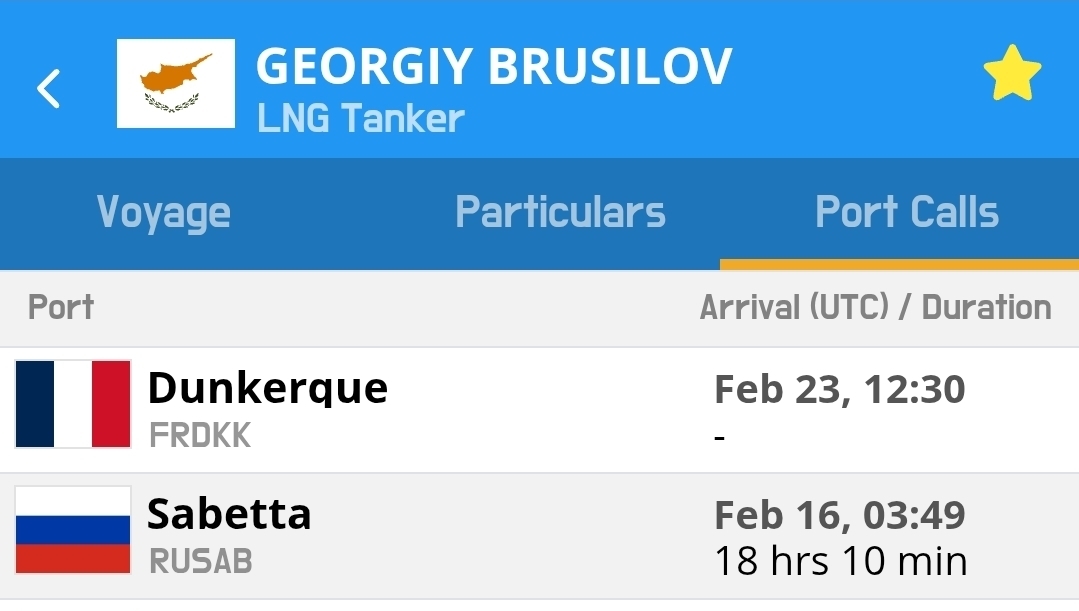1079x611 pixels.
Task: Click the Port column header
Action: [61, 307]
